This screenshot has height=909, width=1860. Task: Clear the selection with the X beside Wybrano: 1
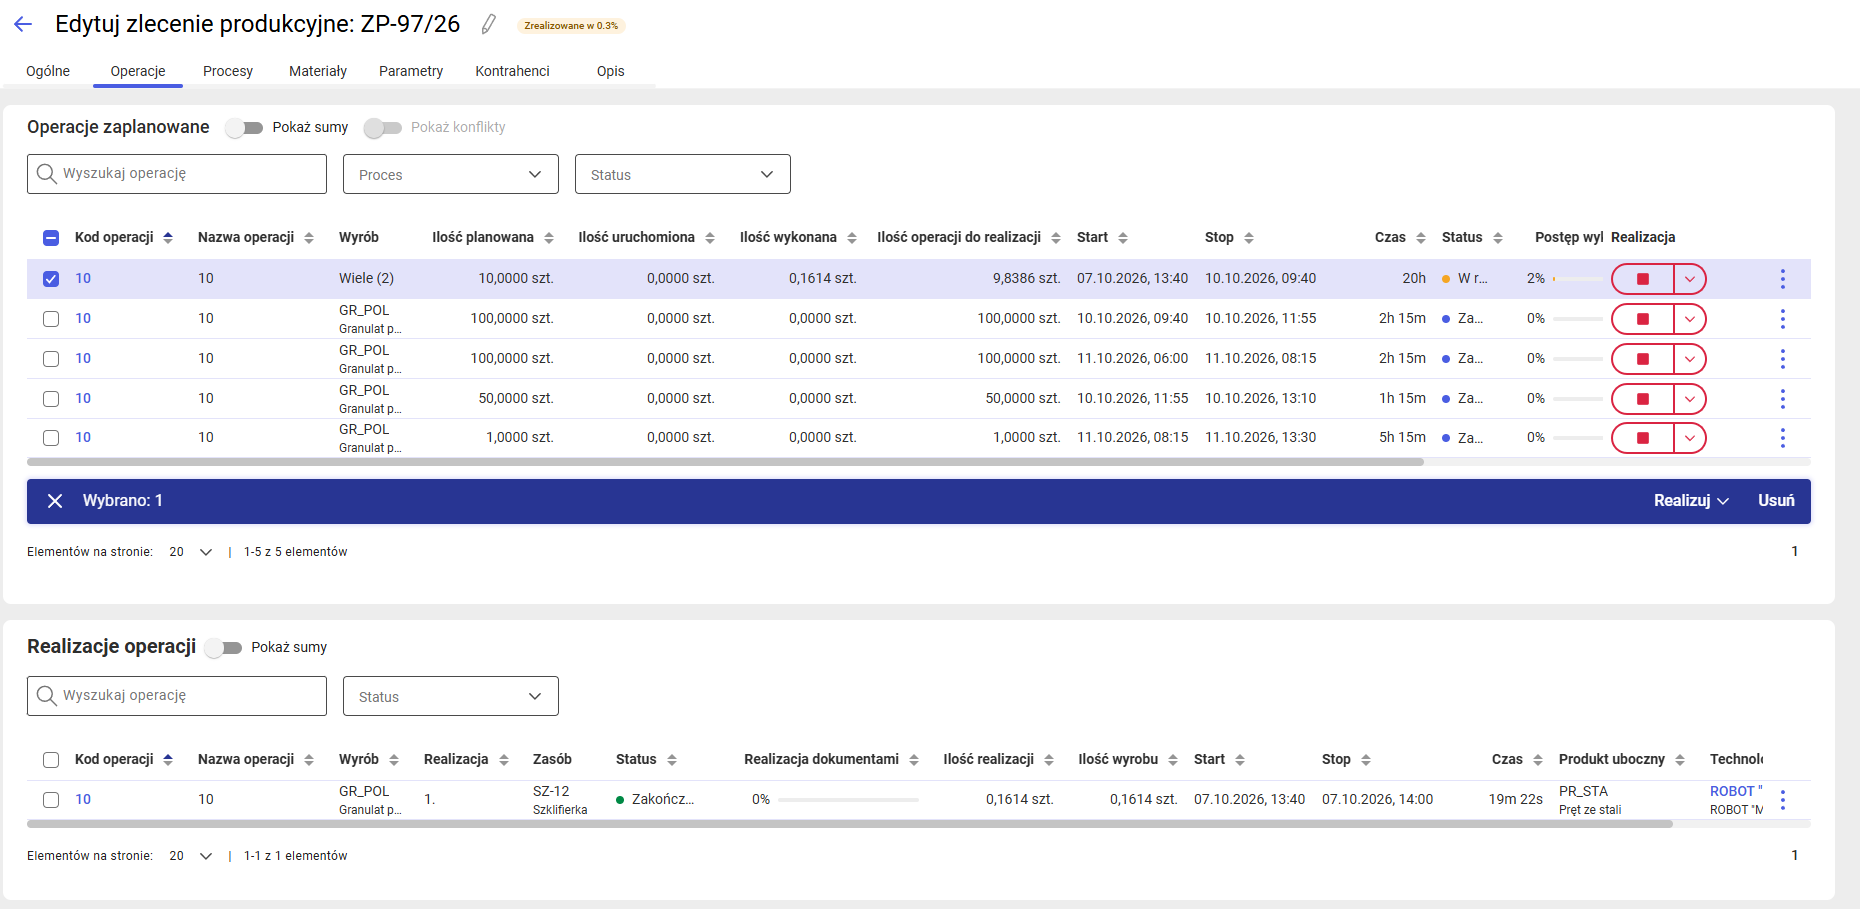pyautogui.click(x=55, y=501)
